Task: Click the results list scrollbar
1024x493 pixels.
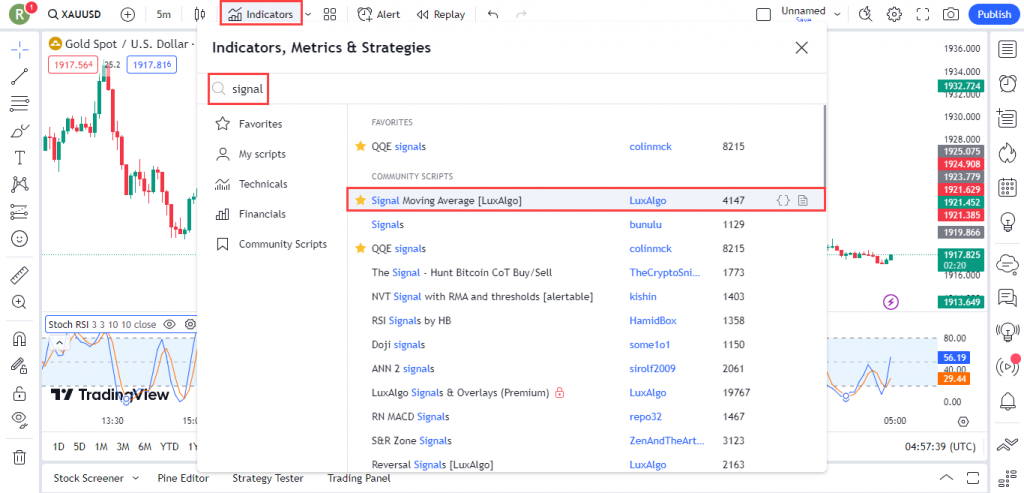Action: [824, 146]
